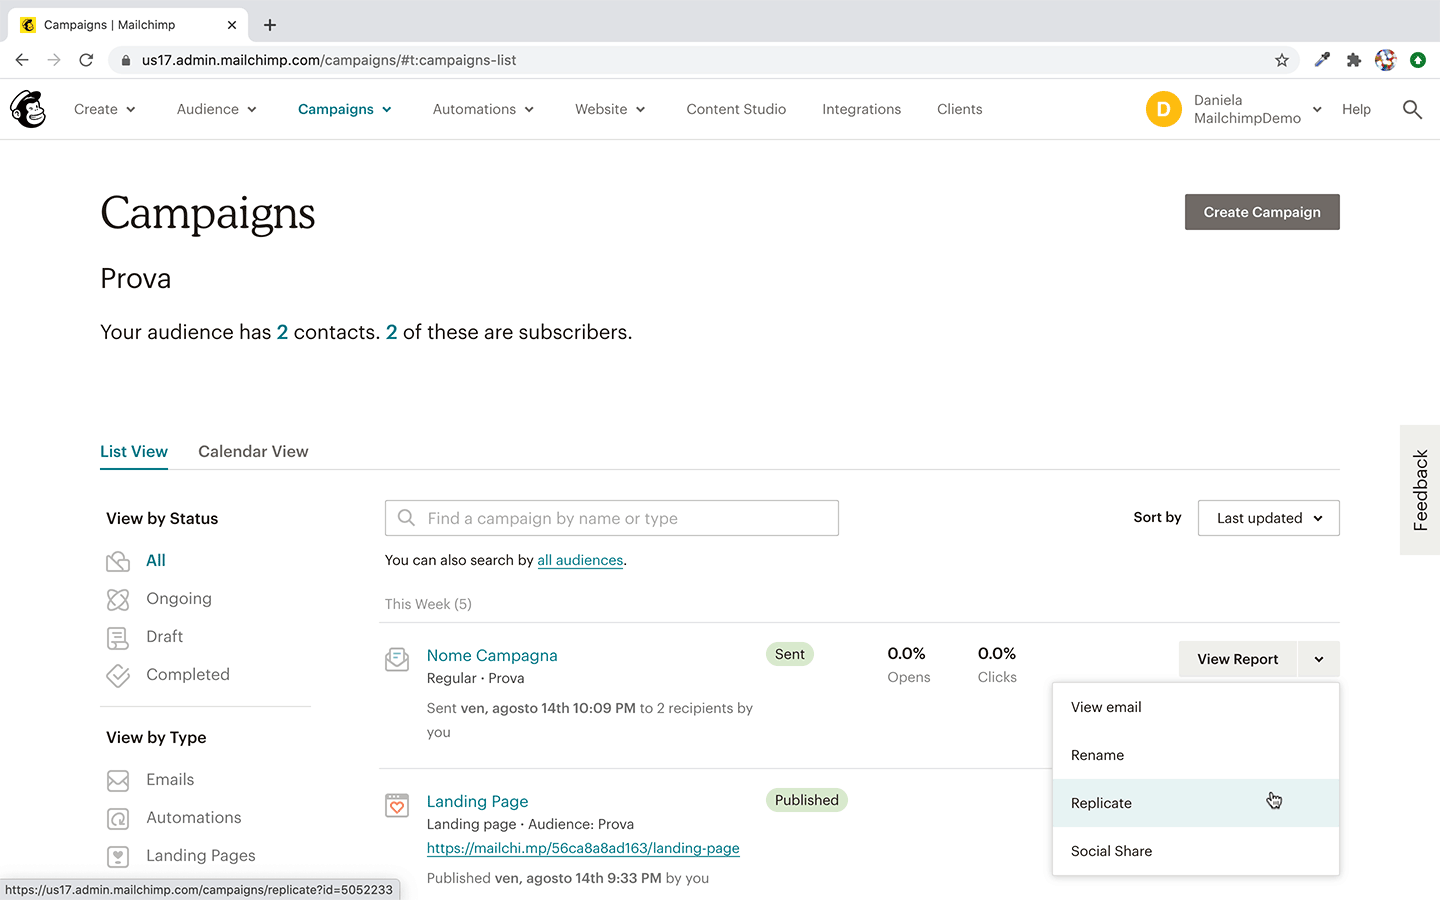Screen dimensions: 1440x900
Task: Open the Daniela account dropdown chevron
Action: (1317, 109)
